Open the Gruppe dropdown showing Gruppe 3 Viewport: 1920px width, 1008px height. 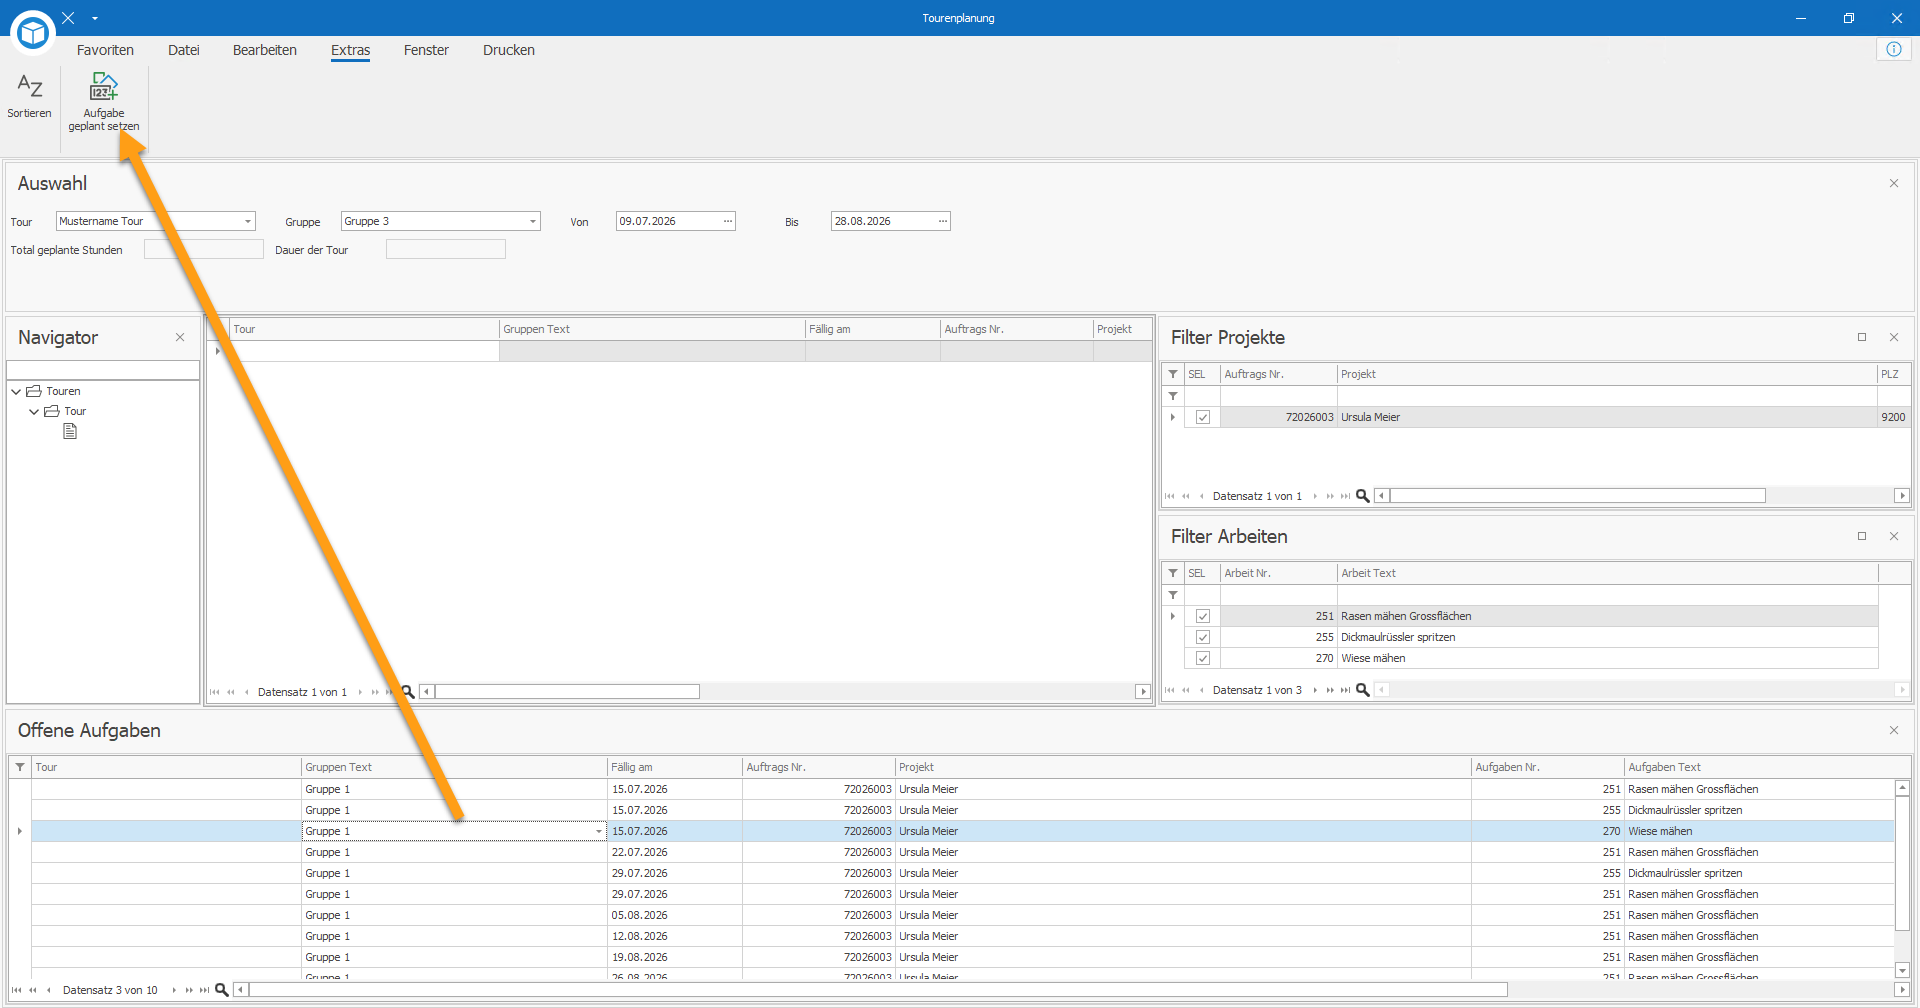tap(533, 221)
